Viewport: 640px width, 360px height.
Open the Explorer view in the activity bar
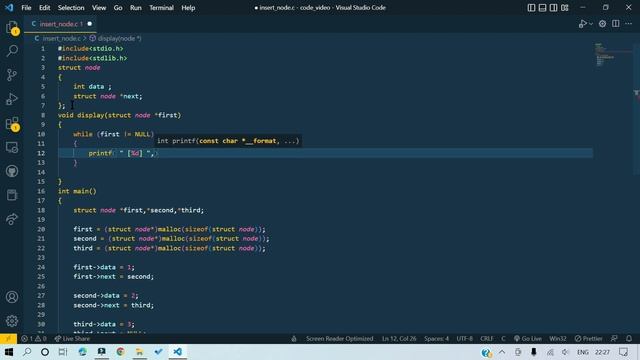(12, 27)
